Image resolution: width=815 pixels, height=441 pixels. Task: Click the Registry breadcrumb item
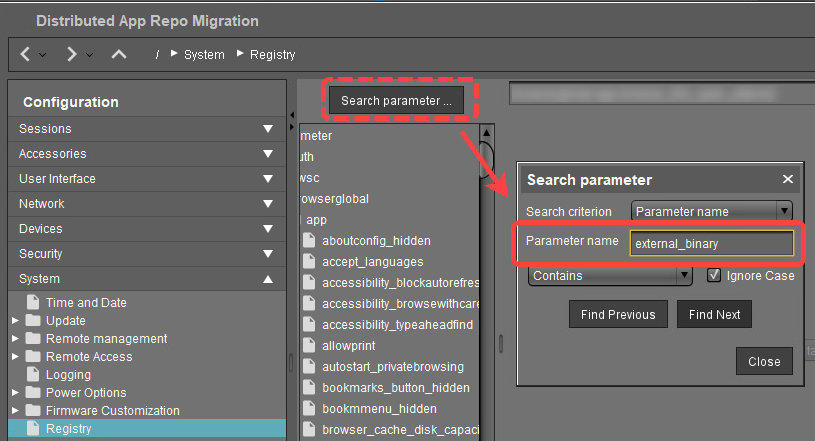272,55
